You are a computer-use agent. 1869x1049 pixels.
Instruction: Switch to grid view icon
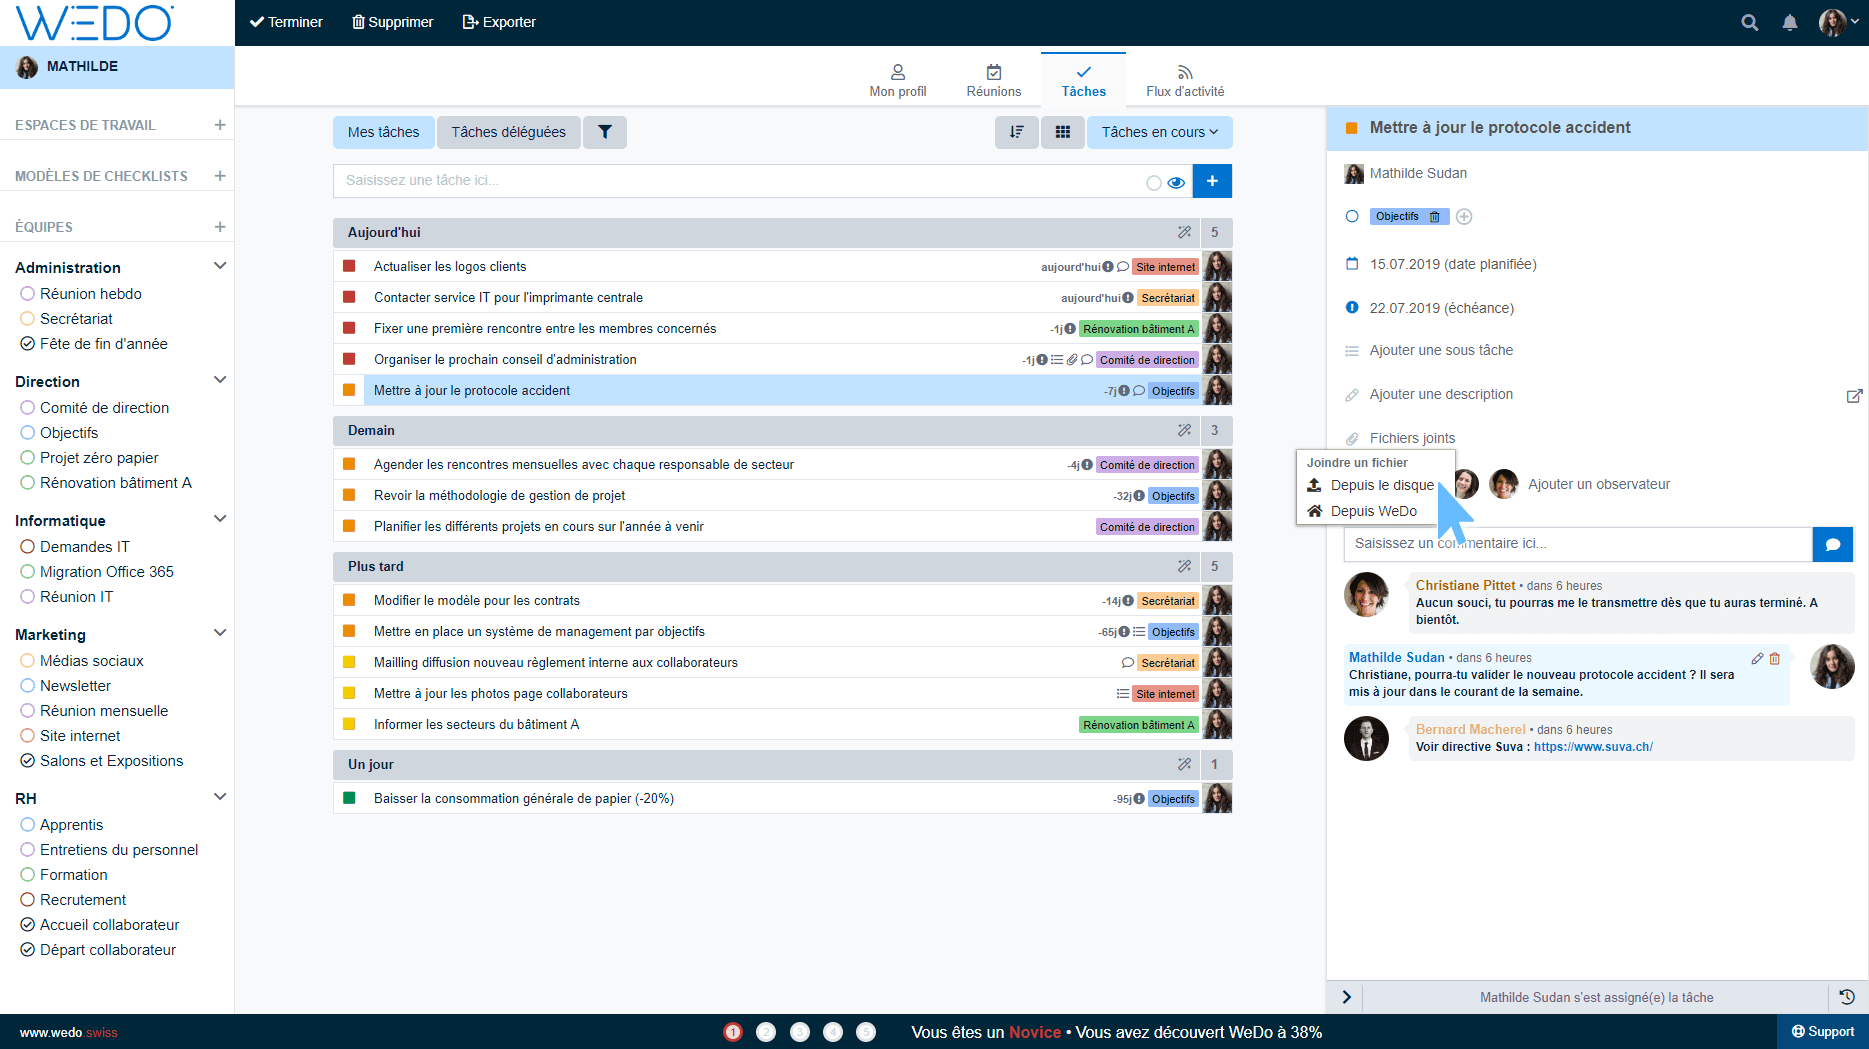coord(1062,132)
